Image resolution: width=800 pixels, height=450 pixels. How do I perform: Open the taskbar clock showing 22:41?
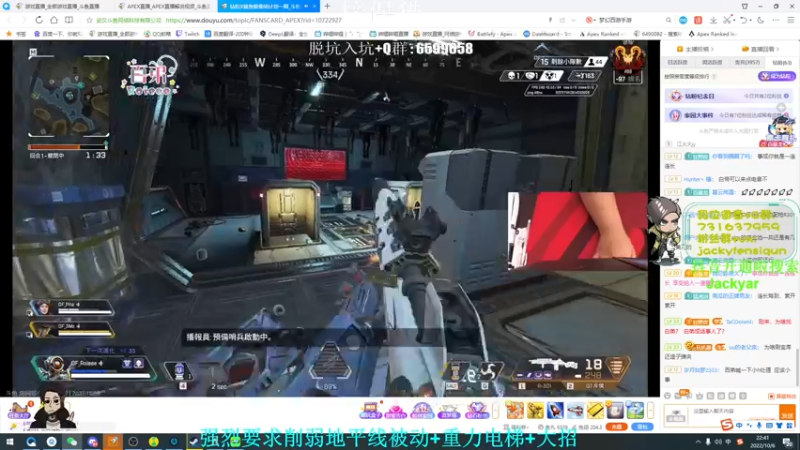762,442
